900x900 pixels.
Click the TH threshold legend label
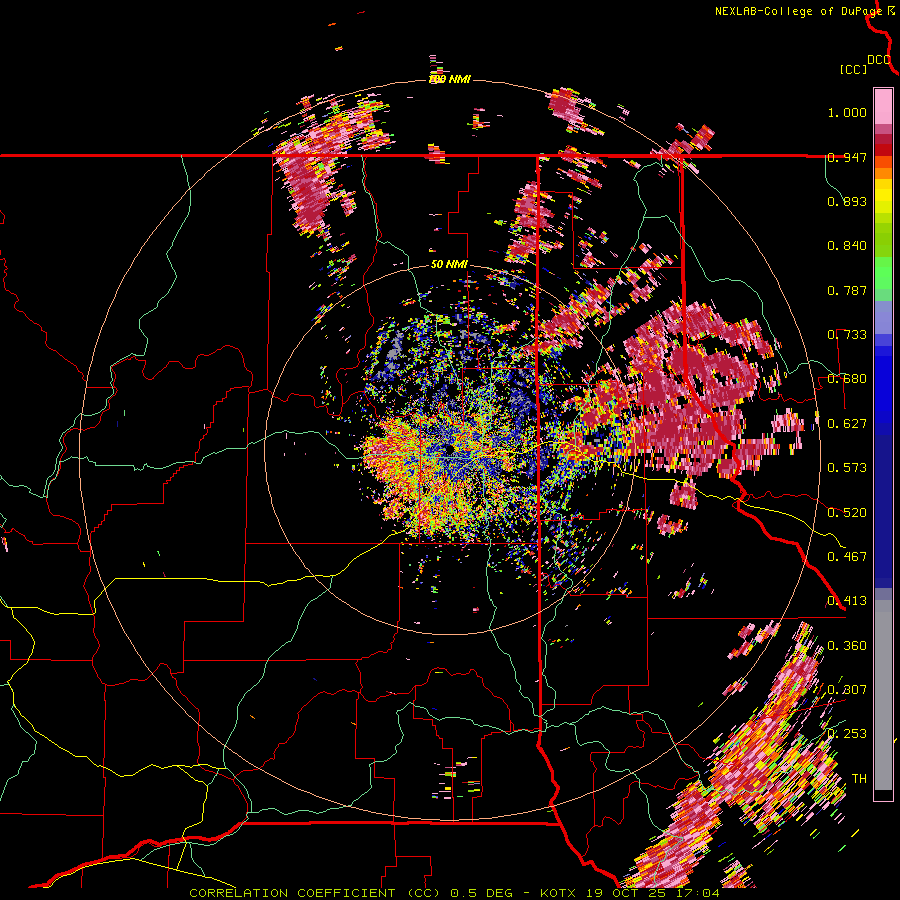(859, 779)
